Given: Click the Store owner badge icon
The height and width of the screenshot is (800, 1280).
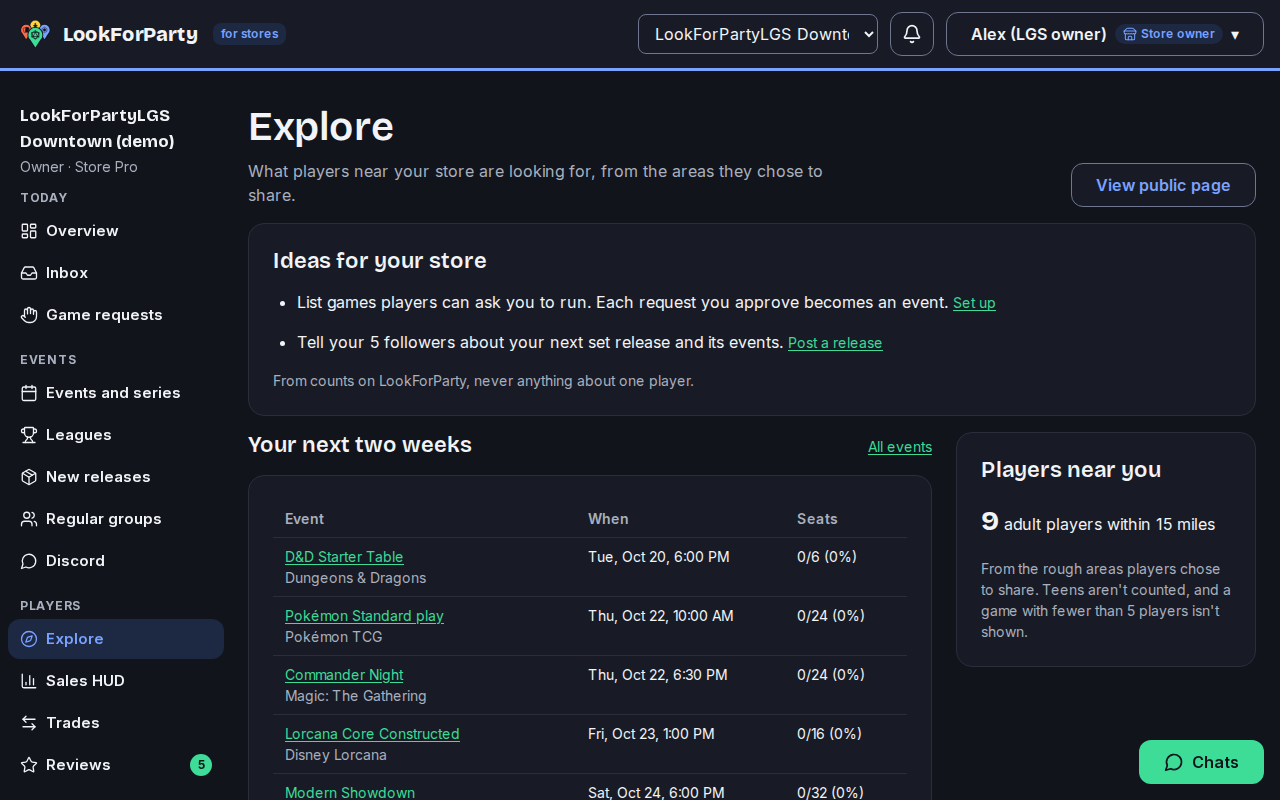Looking at the screenshot, I should [1130, 34].
